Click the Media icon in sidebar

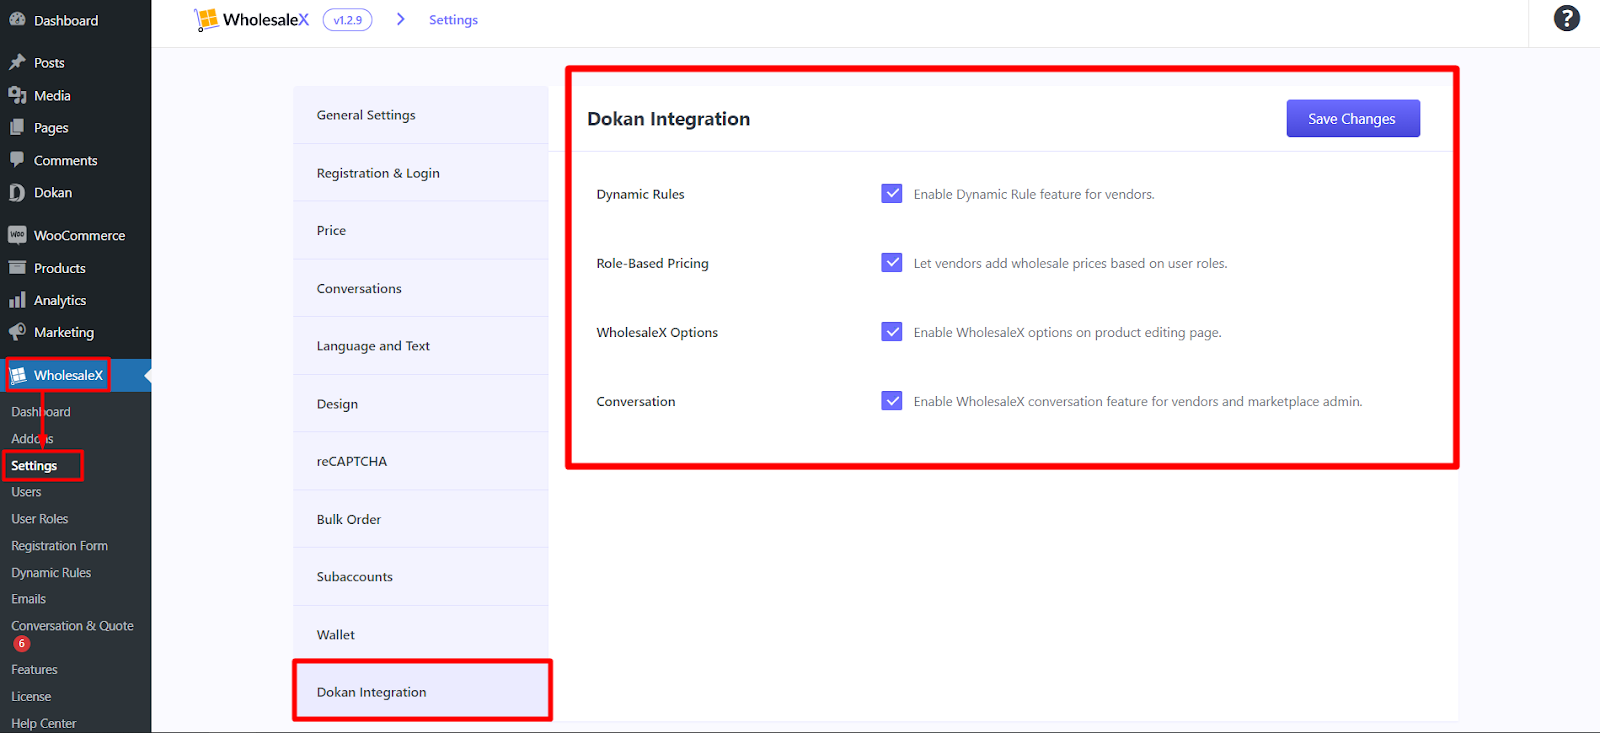(x=17, y=95)
